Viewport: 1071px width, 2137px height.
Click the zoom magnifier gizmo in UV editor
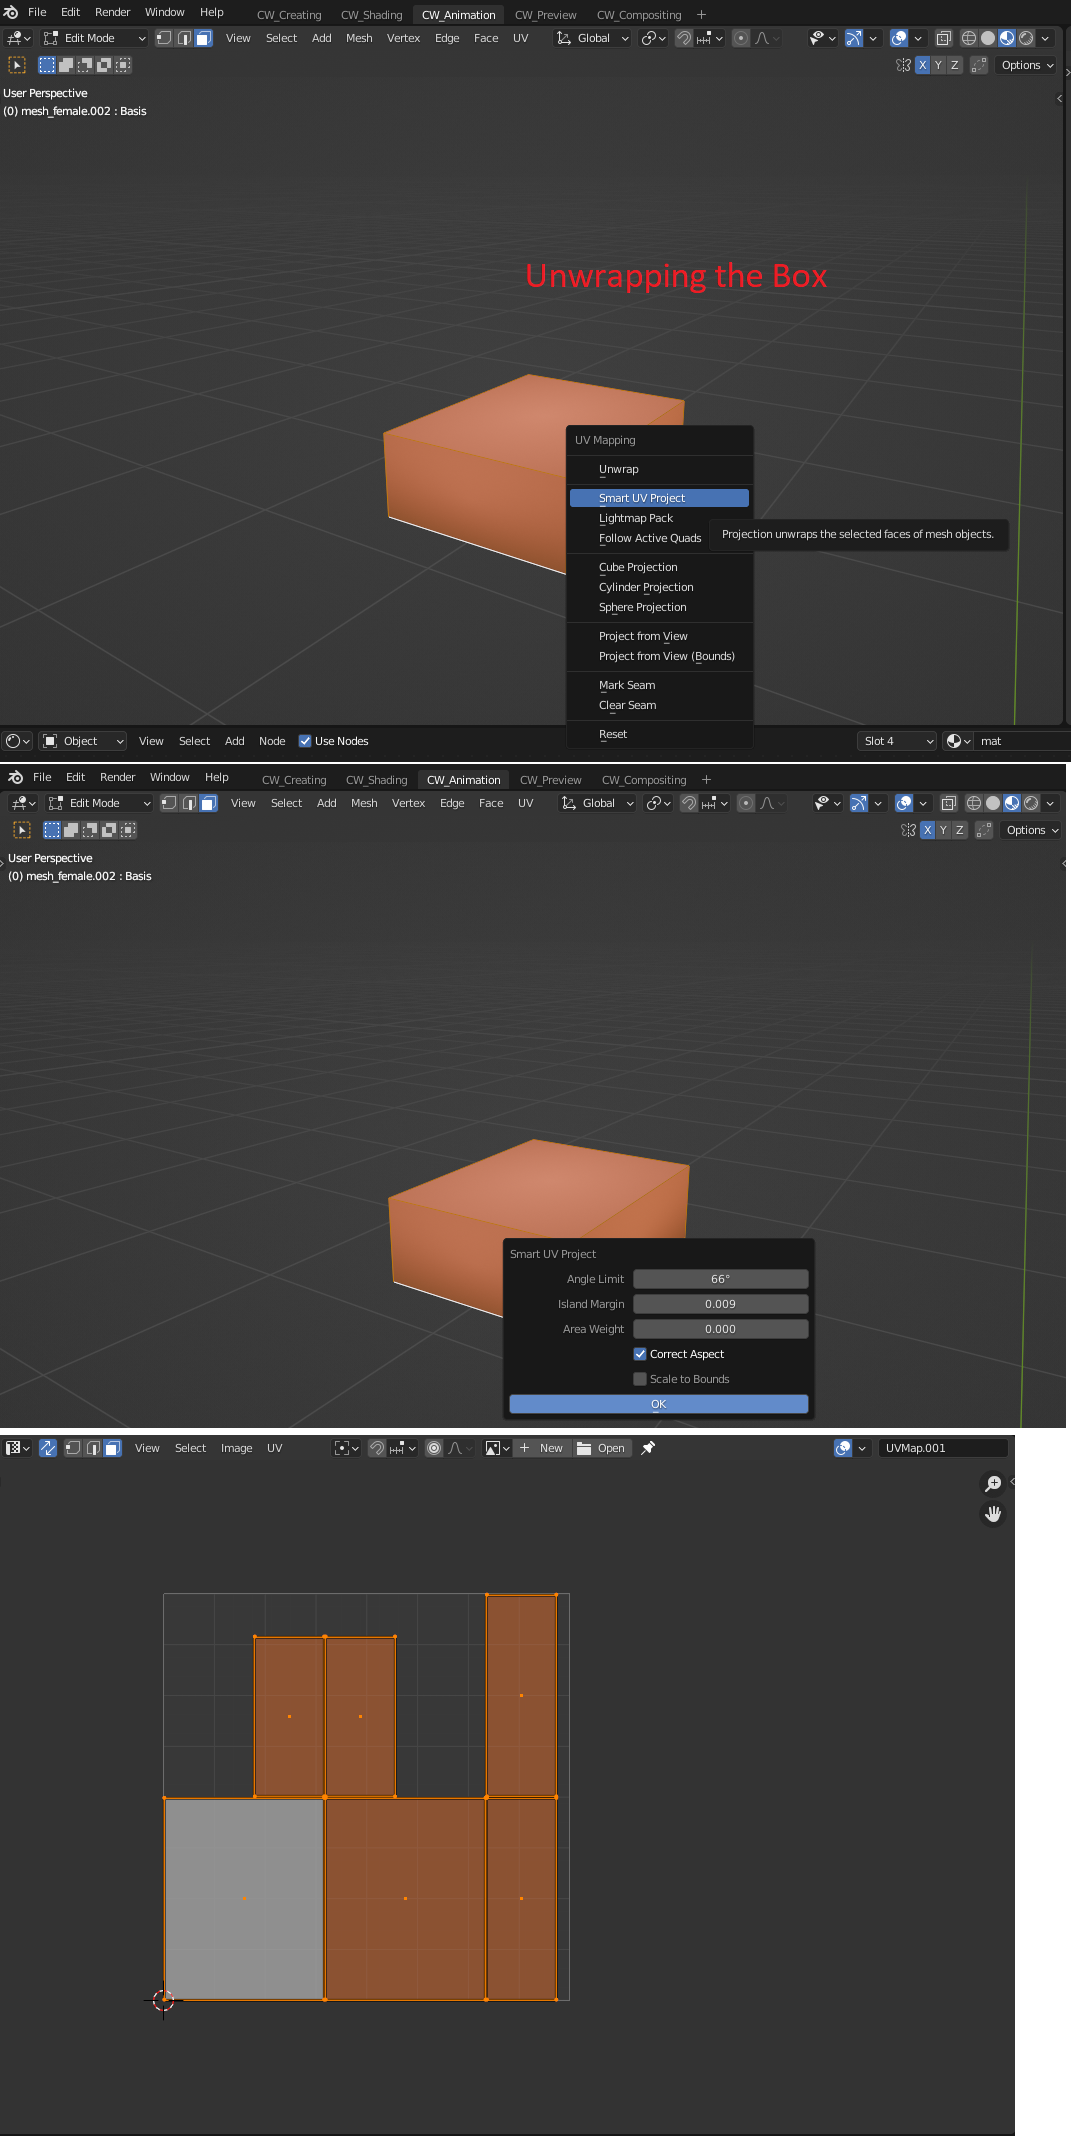[x=993, y=1484]
